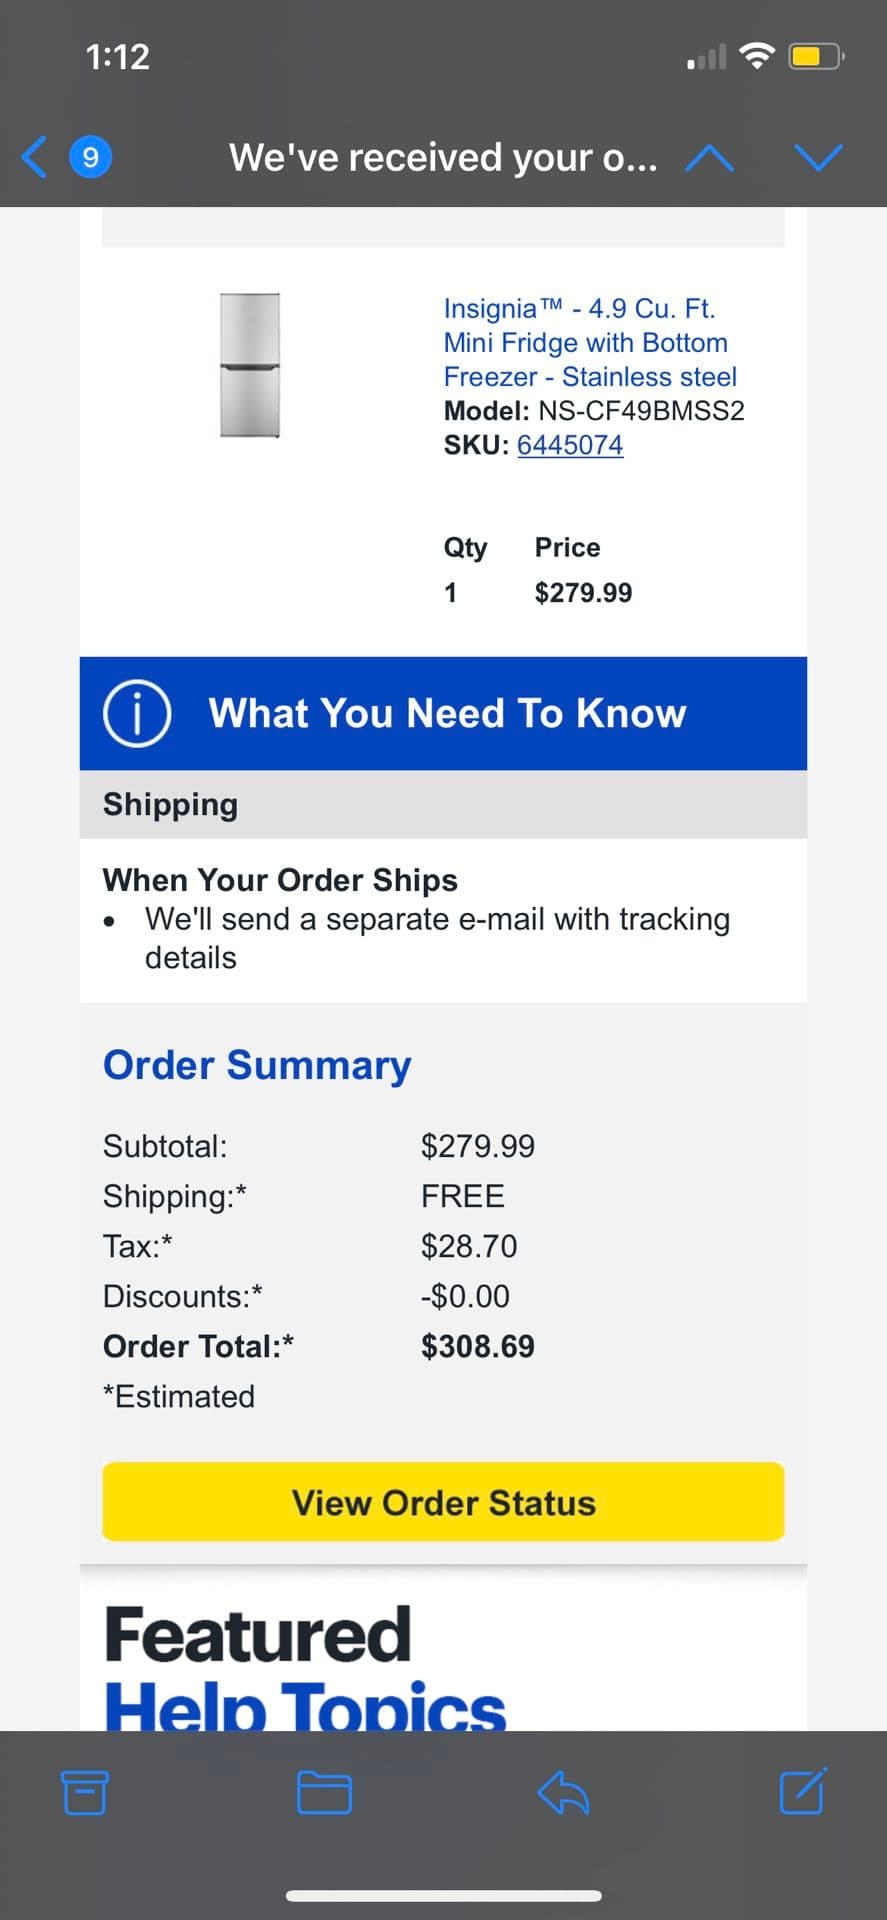Go to previous message with up chevron
This screenshot has height=1920, width=887.
[x=709, y=158]
